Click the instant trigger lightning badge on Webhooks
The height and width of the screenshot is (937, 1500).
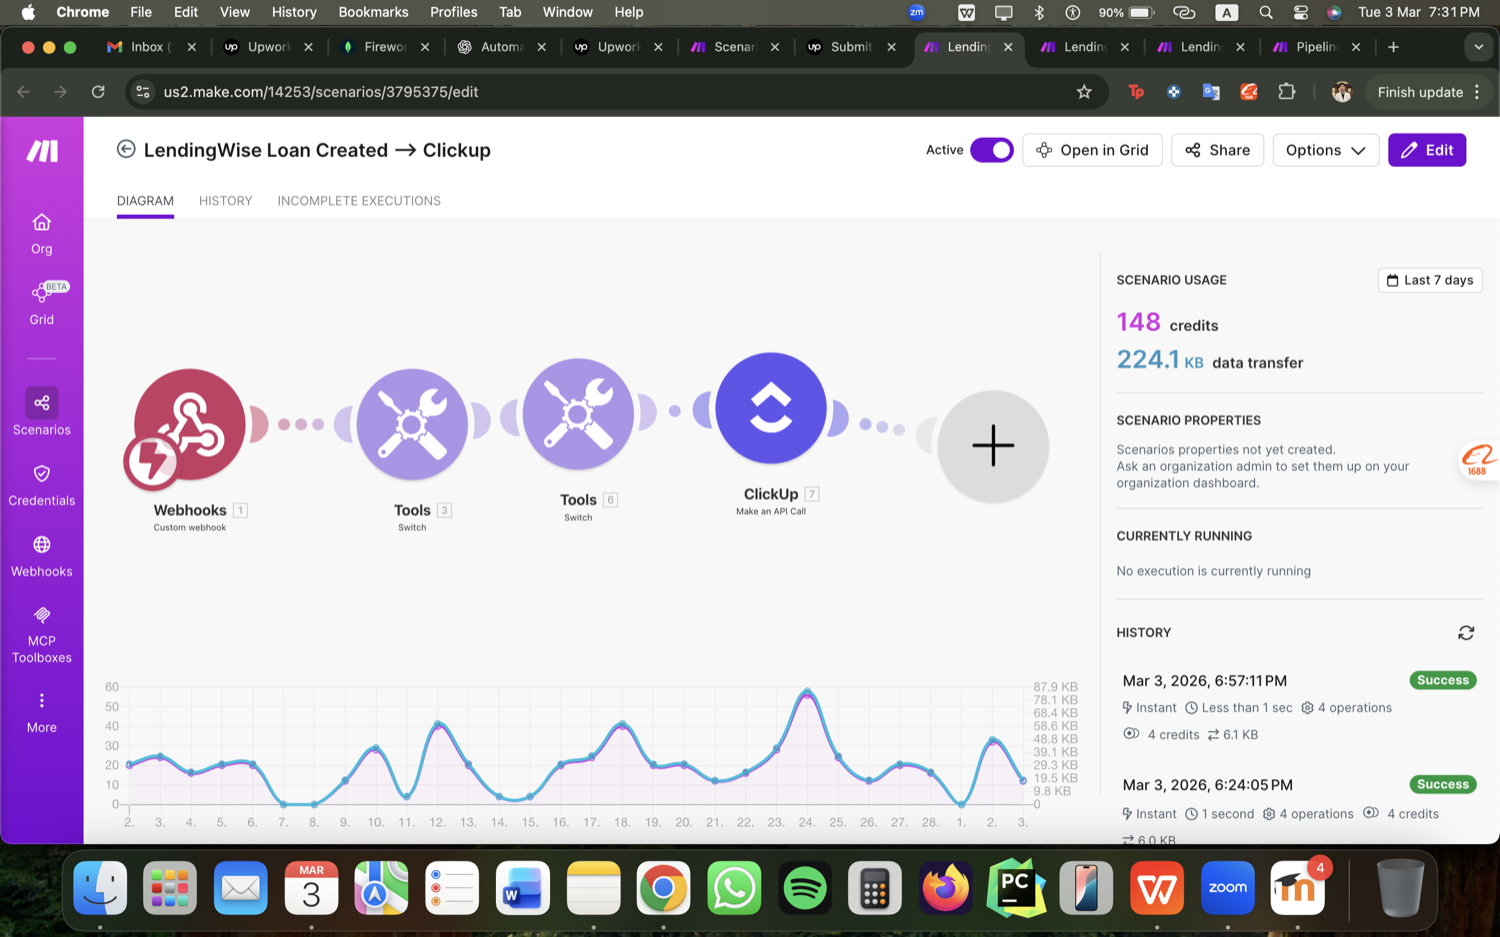coord(152,461)
